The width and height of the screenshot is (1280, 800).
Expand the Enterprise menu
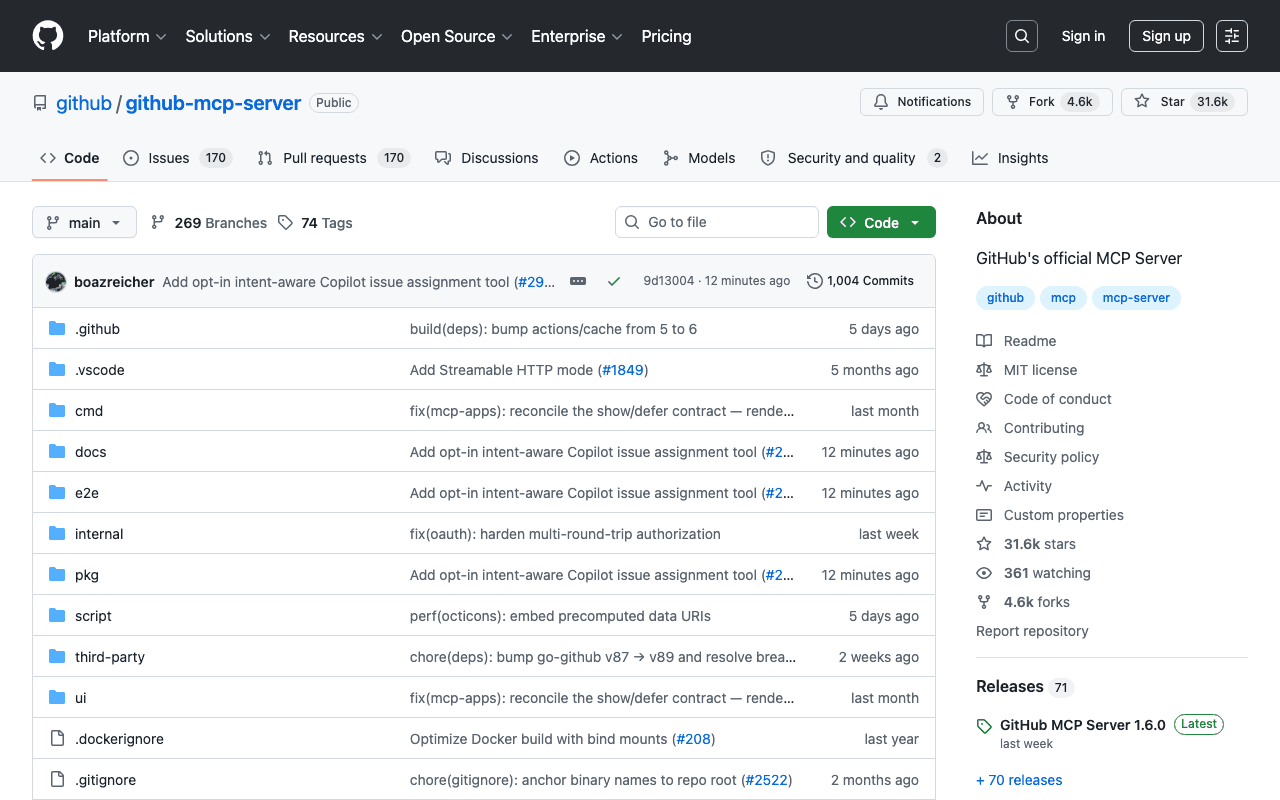(577, 36)
